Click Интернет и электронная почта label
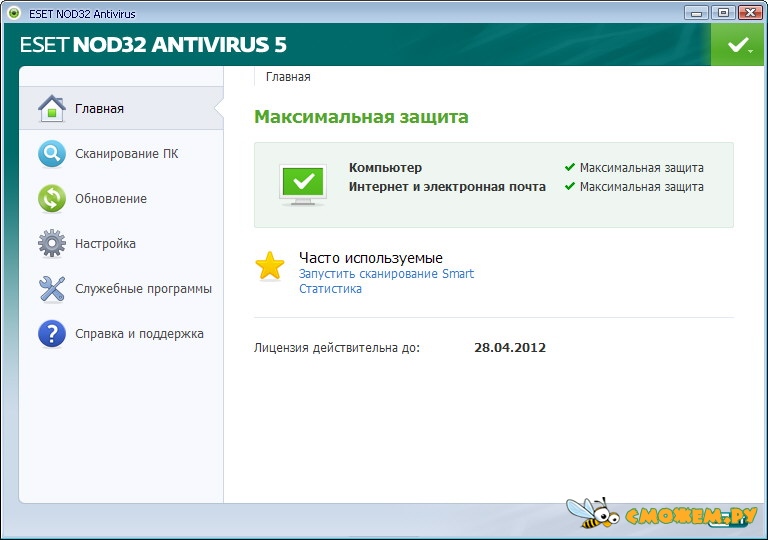The height and width of the screenshot is (540, 768). [447, 187]
